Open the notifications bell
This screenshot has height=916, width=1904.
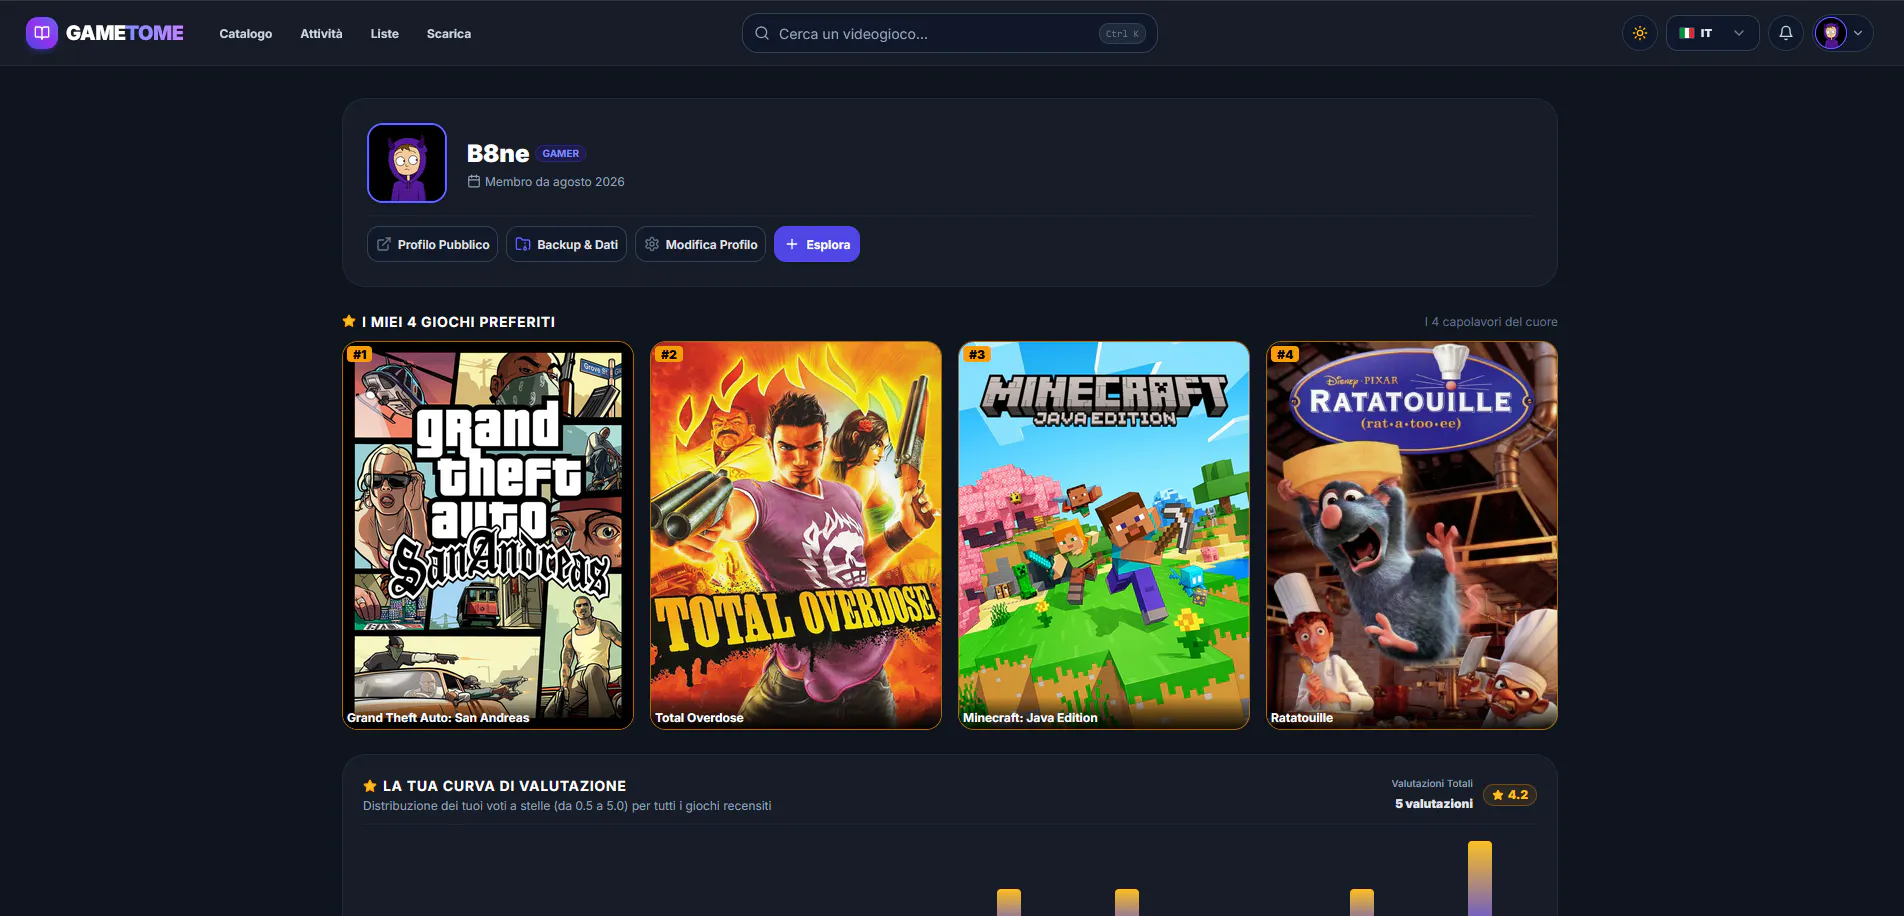pyautogui.click(x=1786, y=33)
